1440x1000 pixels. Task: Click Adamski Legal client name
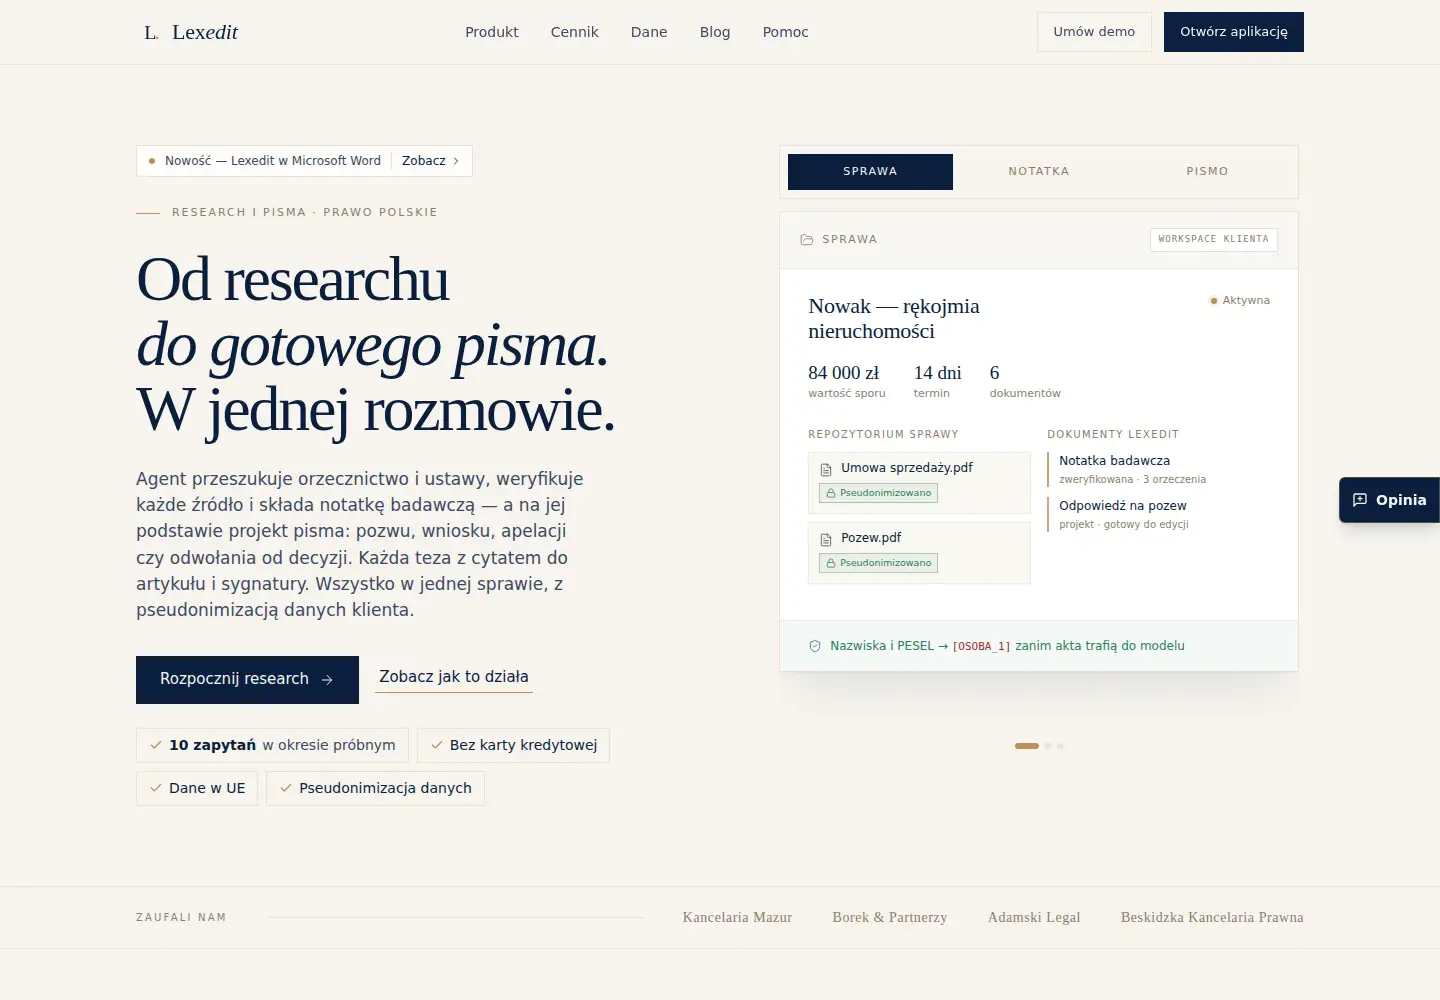1034,917
